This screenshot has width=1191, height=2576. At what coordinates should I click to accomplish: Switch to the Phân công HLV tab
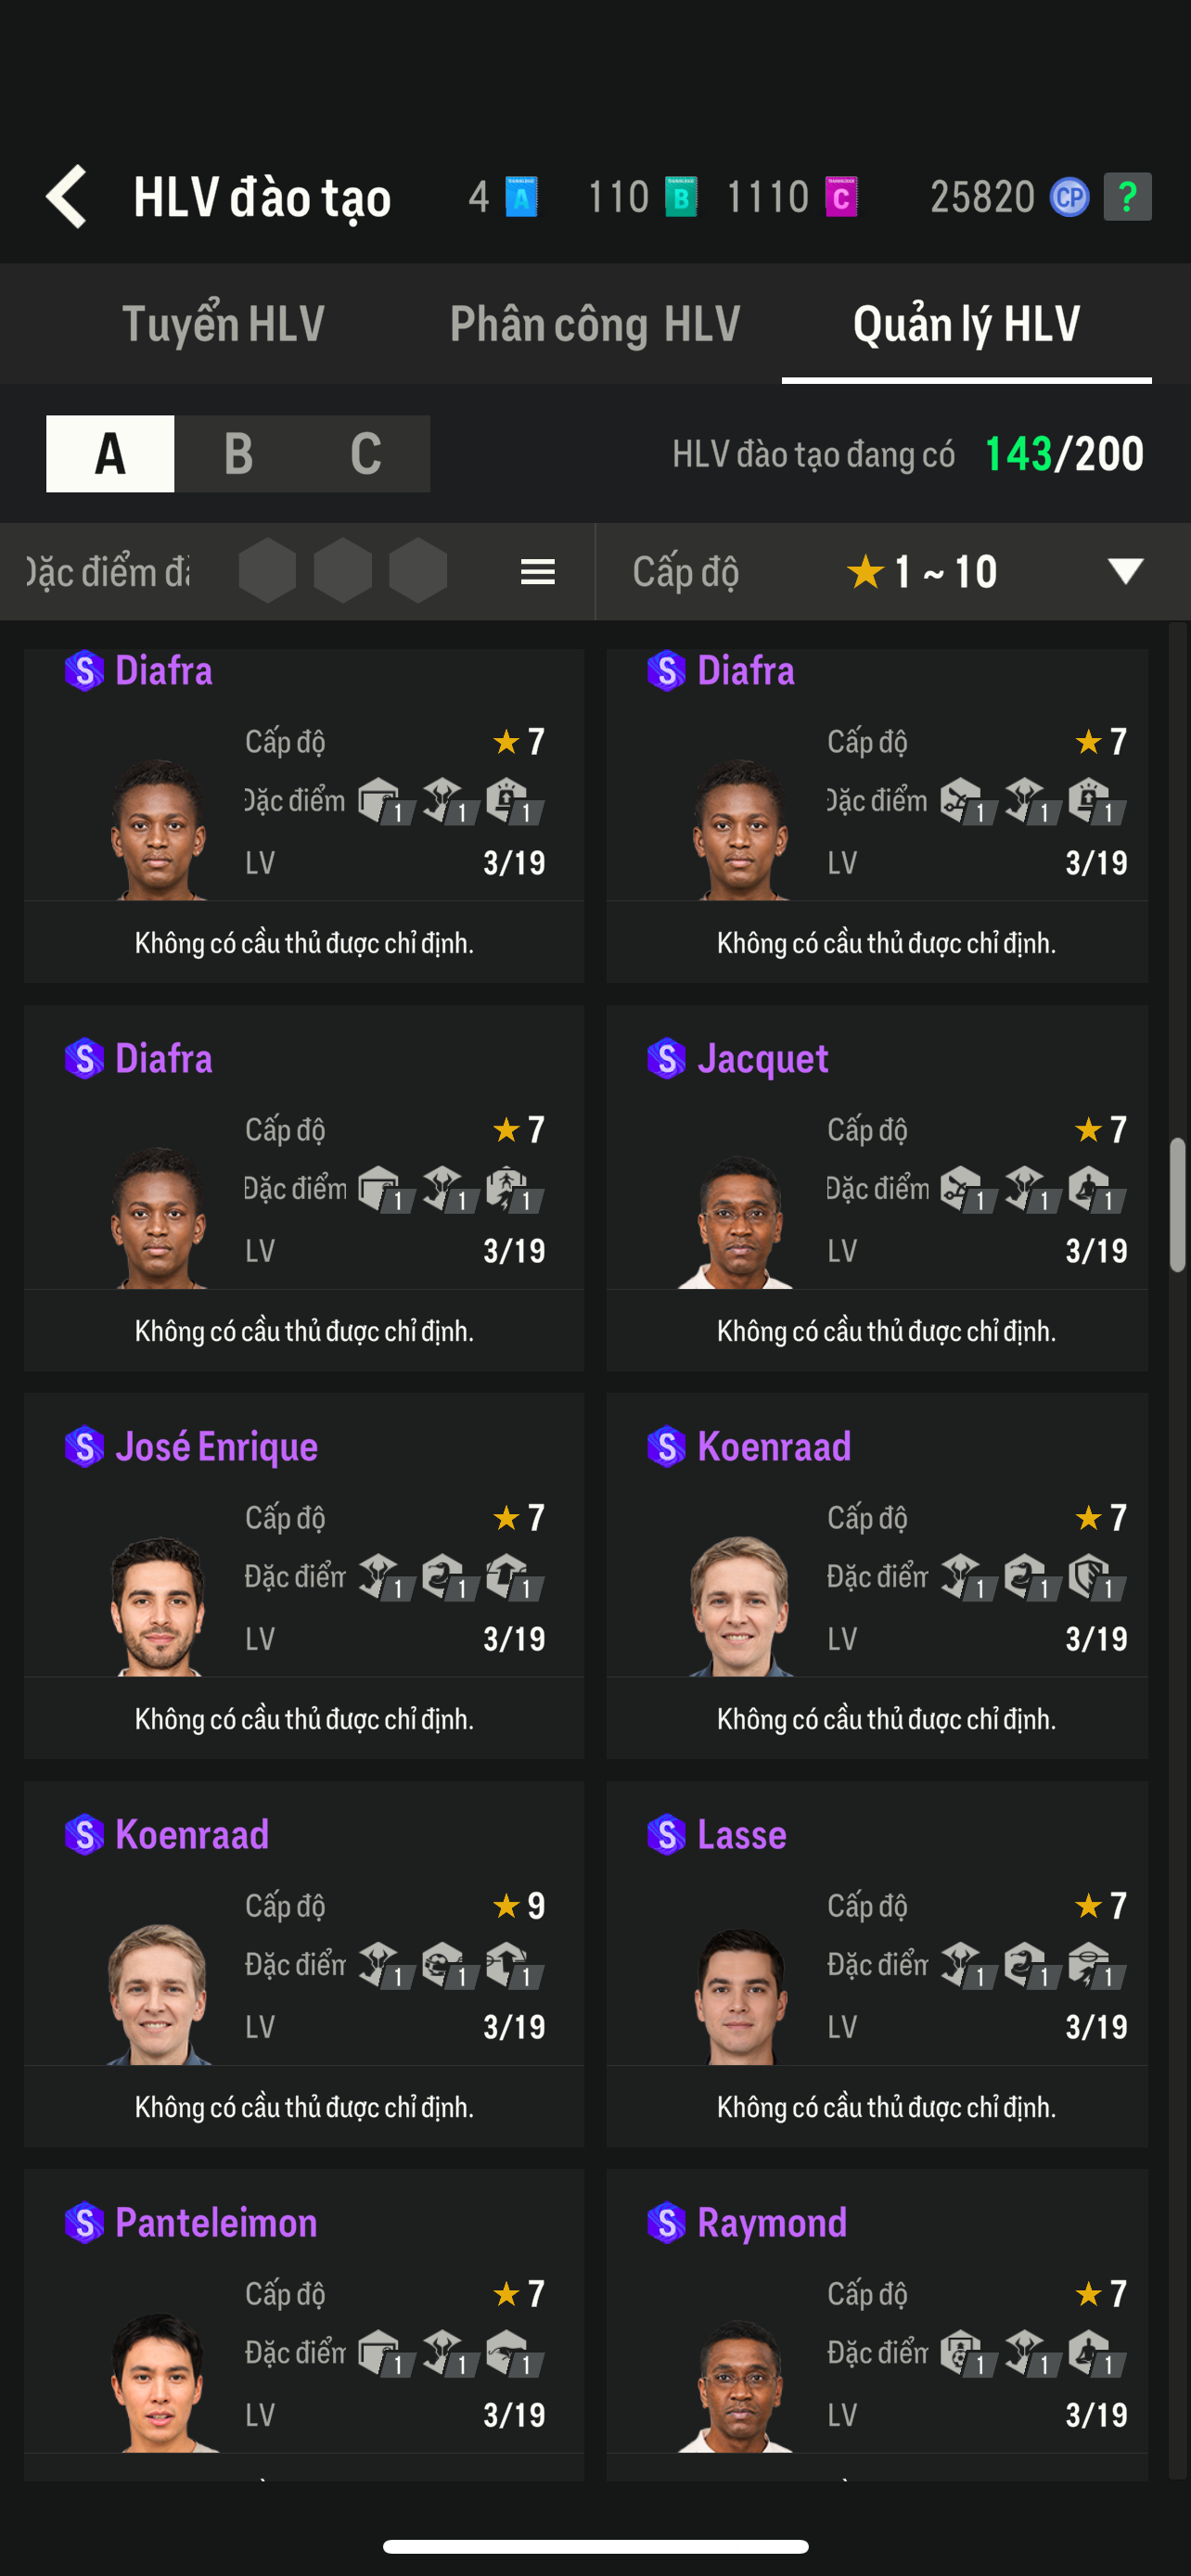[595, 324]
